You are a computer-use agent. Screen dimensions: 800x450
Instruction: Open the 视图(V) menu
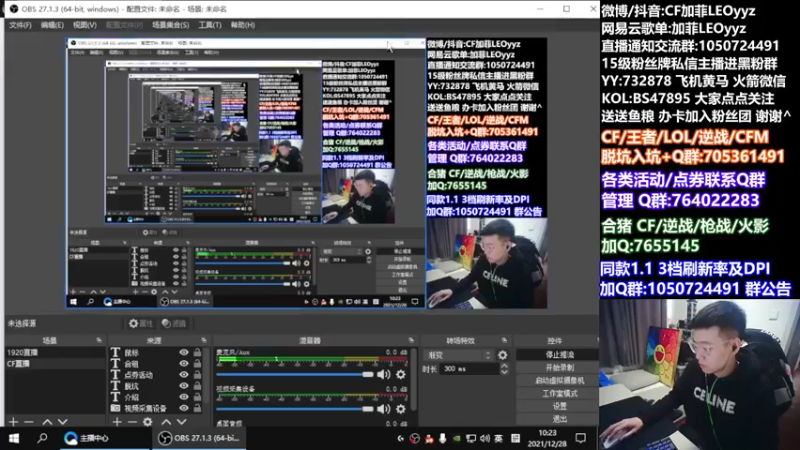click(84, 25)
